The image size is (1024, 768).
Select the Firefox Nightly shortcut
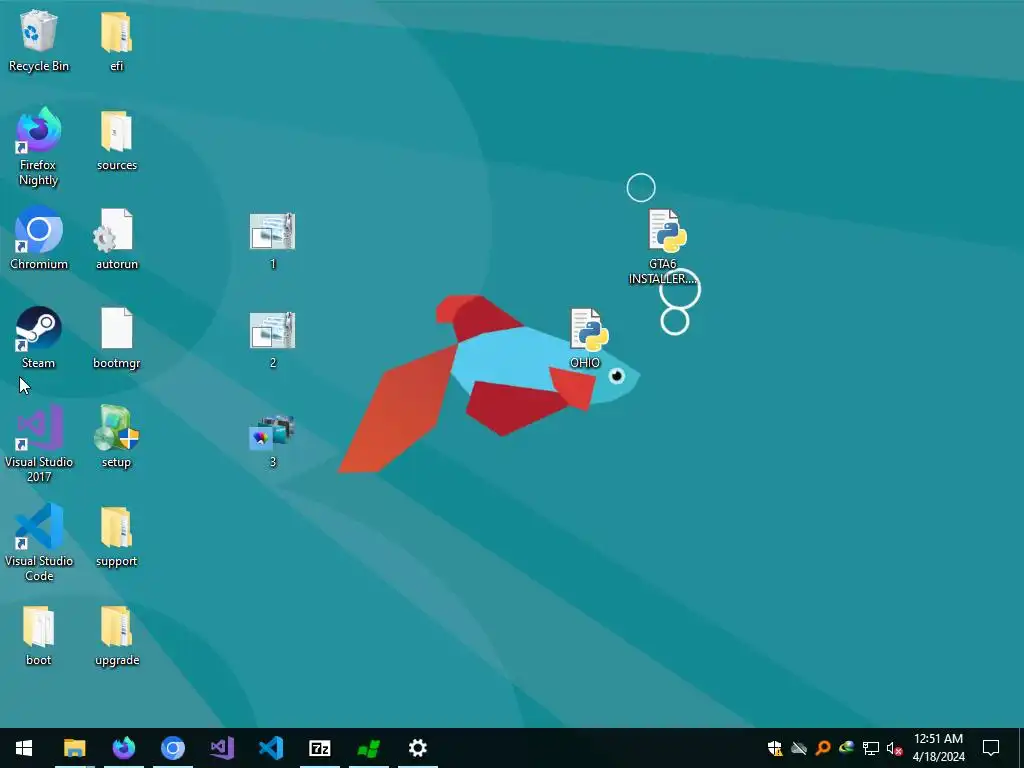coord(39,147)
